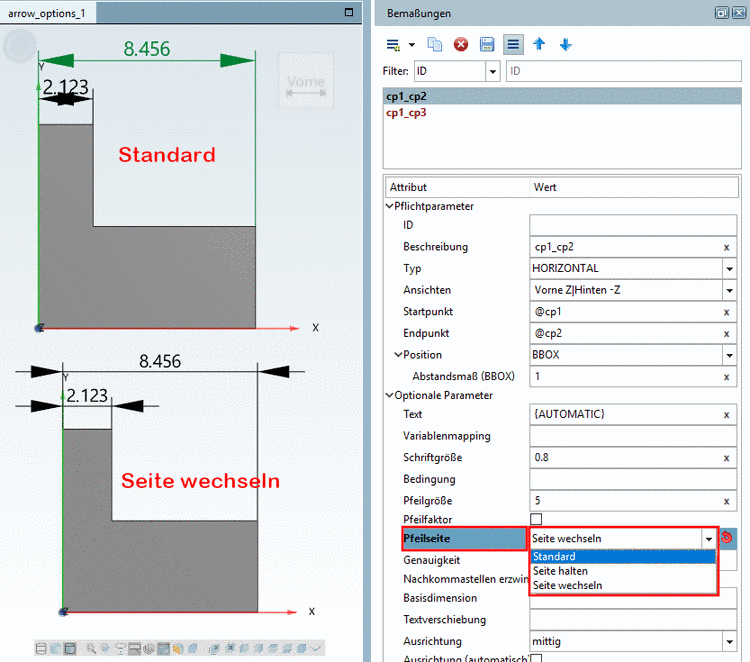Viewport: 750px width, 662px height.
Task: Switch to the arrow_options_1 tab
Action: click(47, 13)
